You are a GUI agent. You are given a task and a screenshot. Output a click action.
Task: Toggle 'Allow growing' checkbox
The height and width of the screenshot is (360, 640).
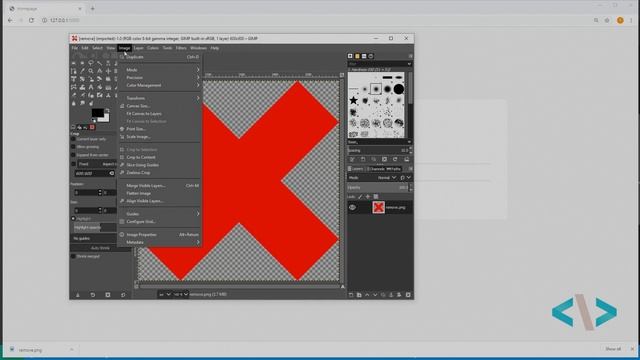click(x=73, y=147)
